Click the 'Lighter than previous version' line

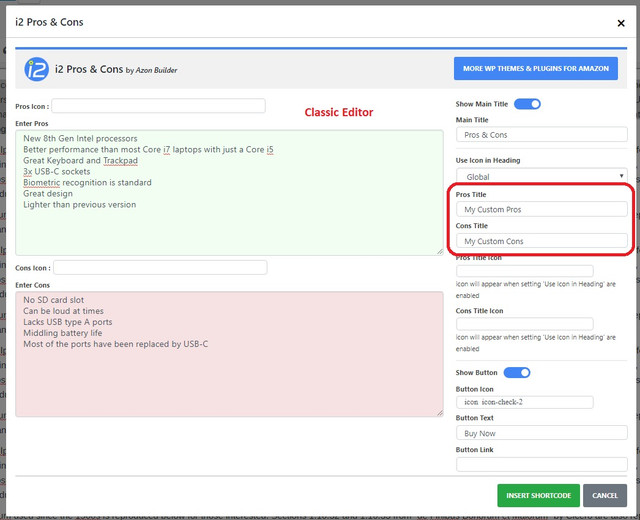click(80, 204)
